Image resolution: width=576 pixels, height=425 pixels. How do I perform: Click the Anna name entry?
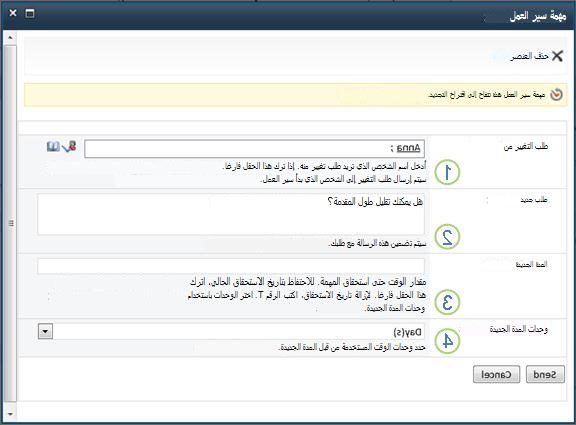(x=408, y=148)
